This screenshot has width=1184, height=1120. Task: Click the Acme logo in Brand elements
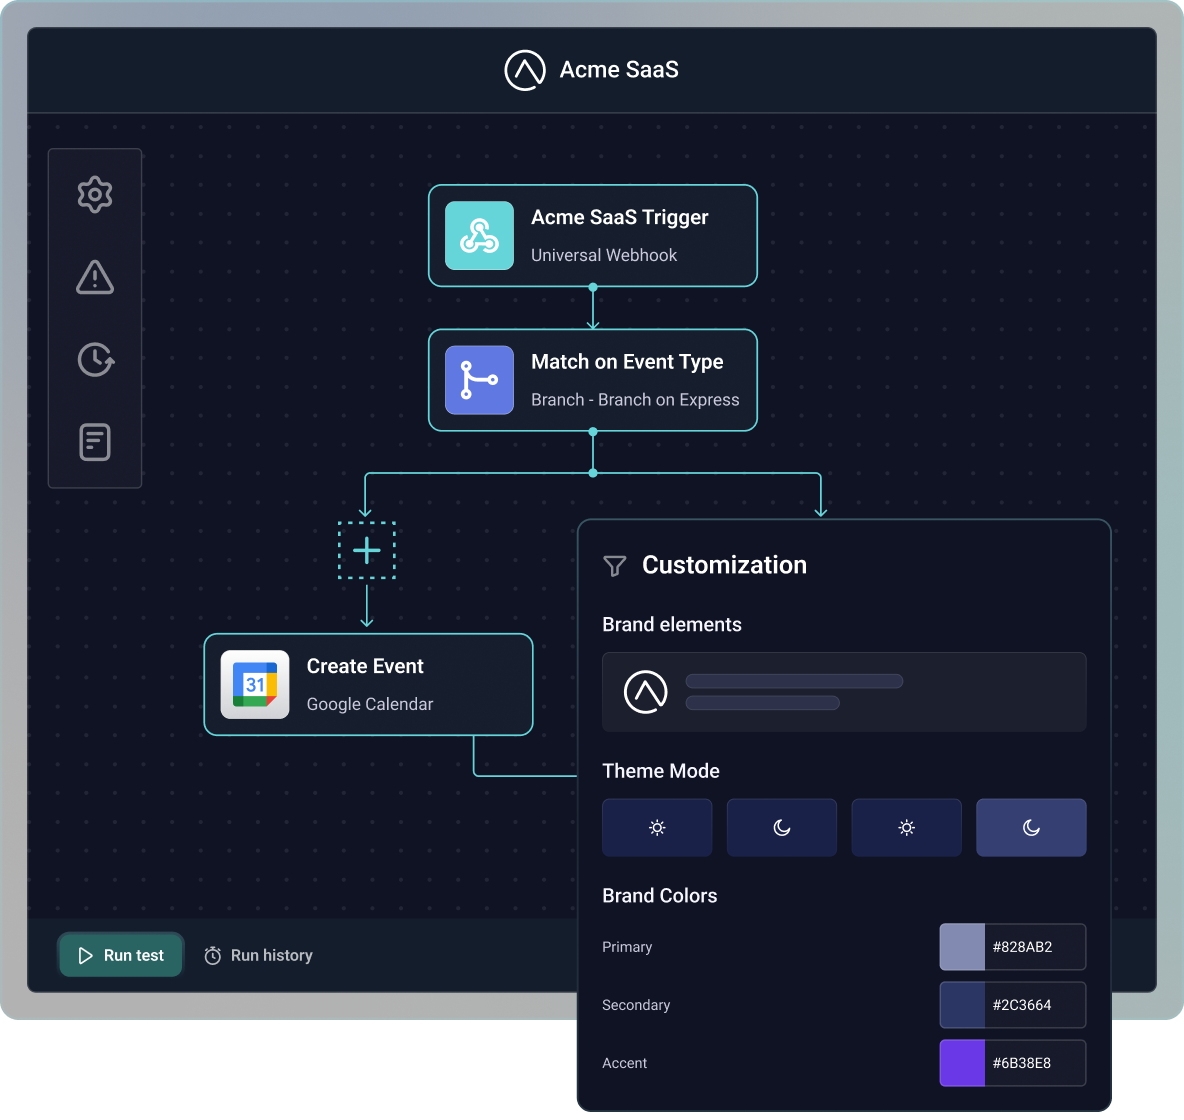pos(646,692)
